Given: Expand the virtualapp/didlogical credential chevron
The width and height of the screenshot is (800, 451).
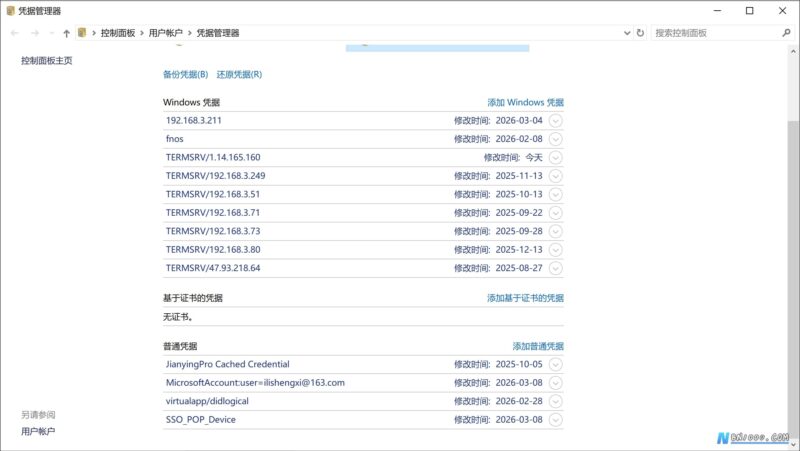Looking at the screenshot, I should coord(556,401).
